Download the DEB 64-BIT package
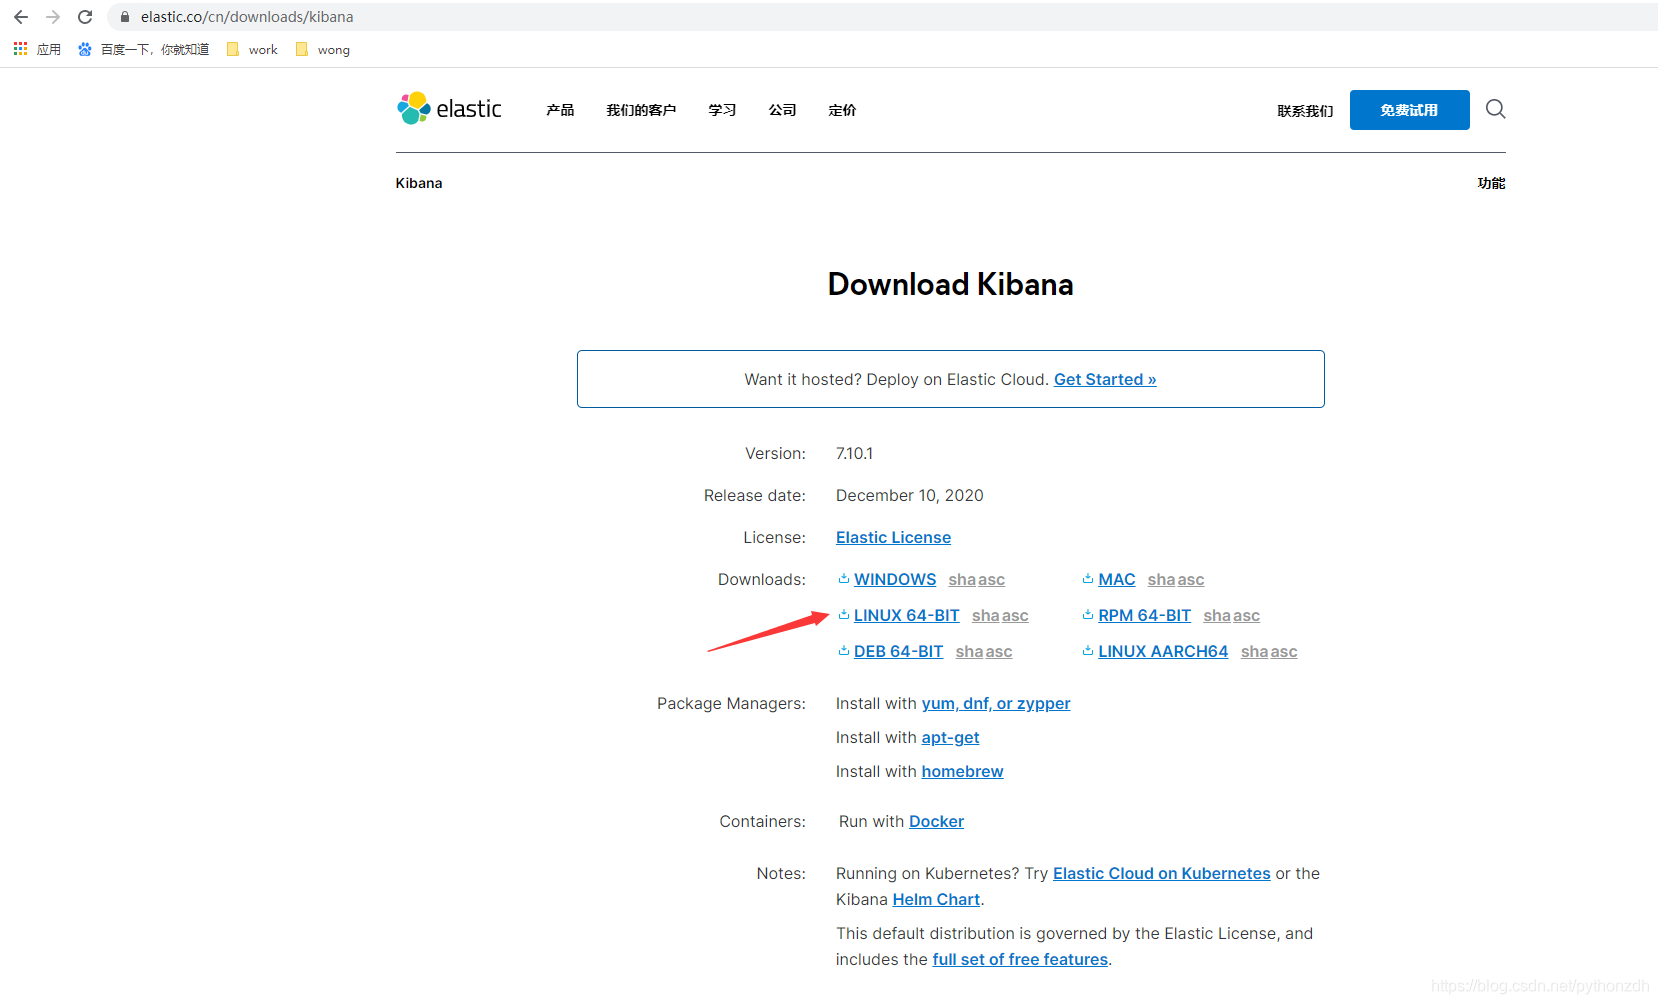Image resolution: width=1658 pixels, height=1004 pixels. (898, 651)
